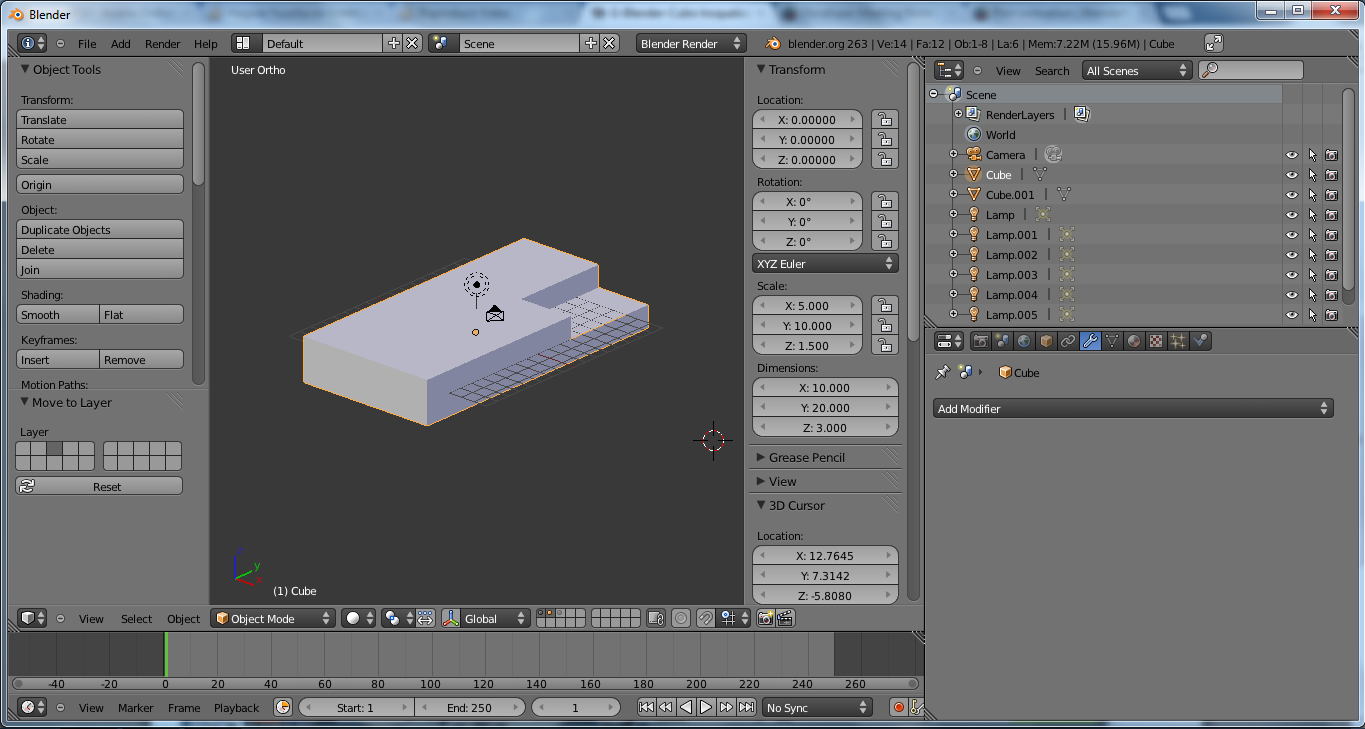Lock the X location field
Image resolution: width=1365 pixels, height=729 pixels.
(x=884, y=119)
